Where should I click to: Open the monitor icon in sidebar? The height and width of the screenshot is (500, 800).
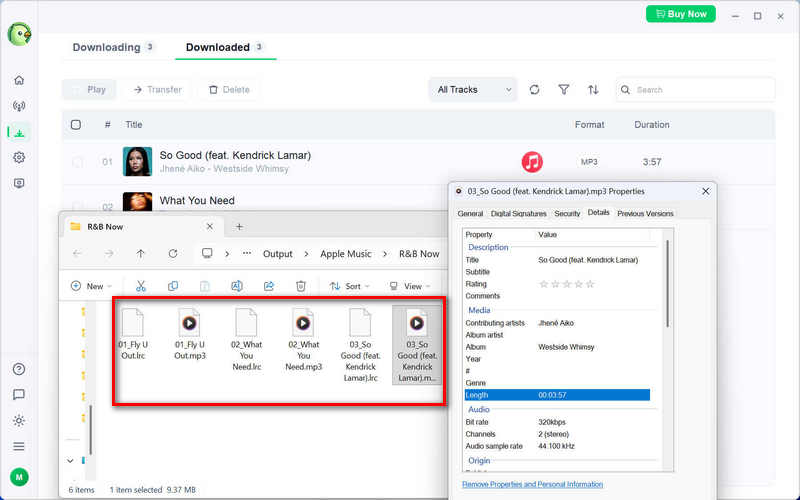tap(19, 183)
